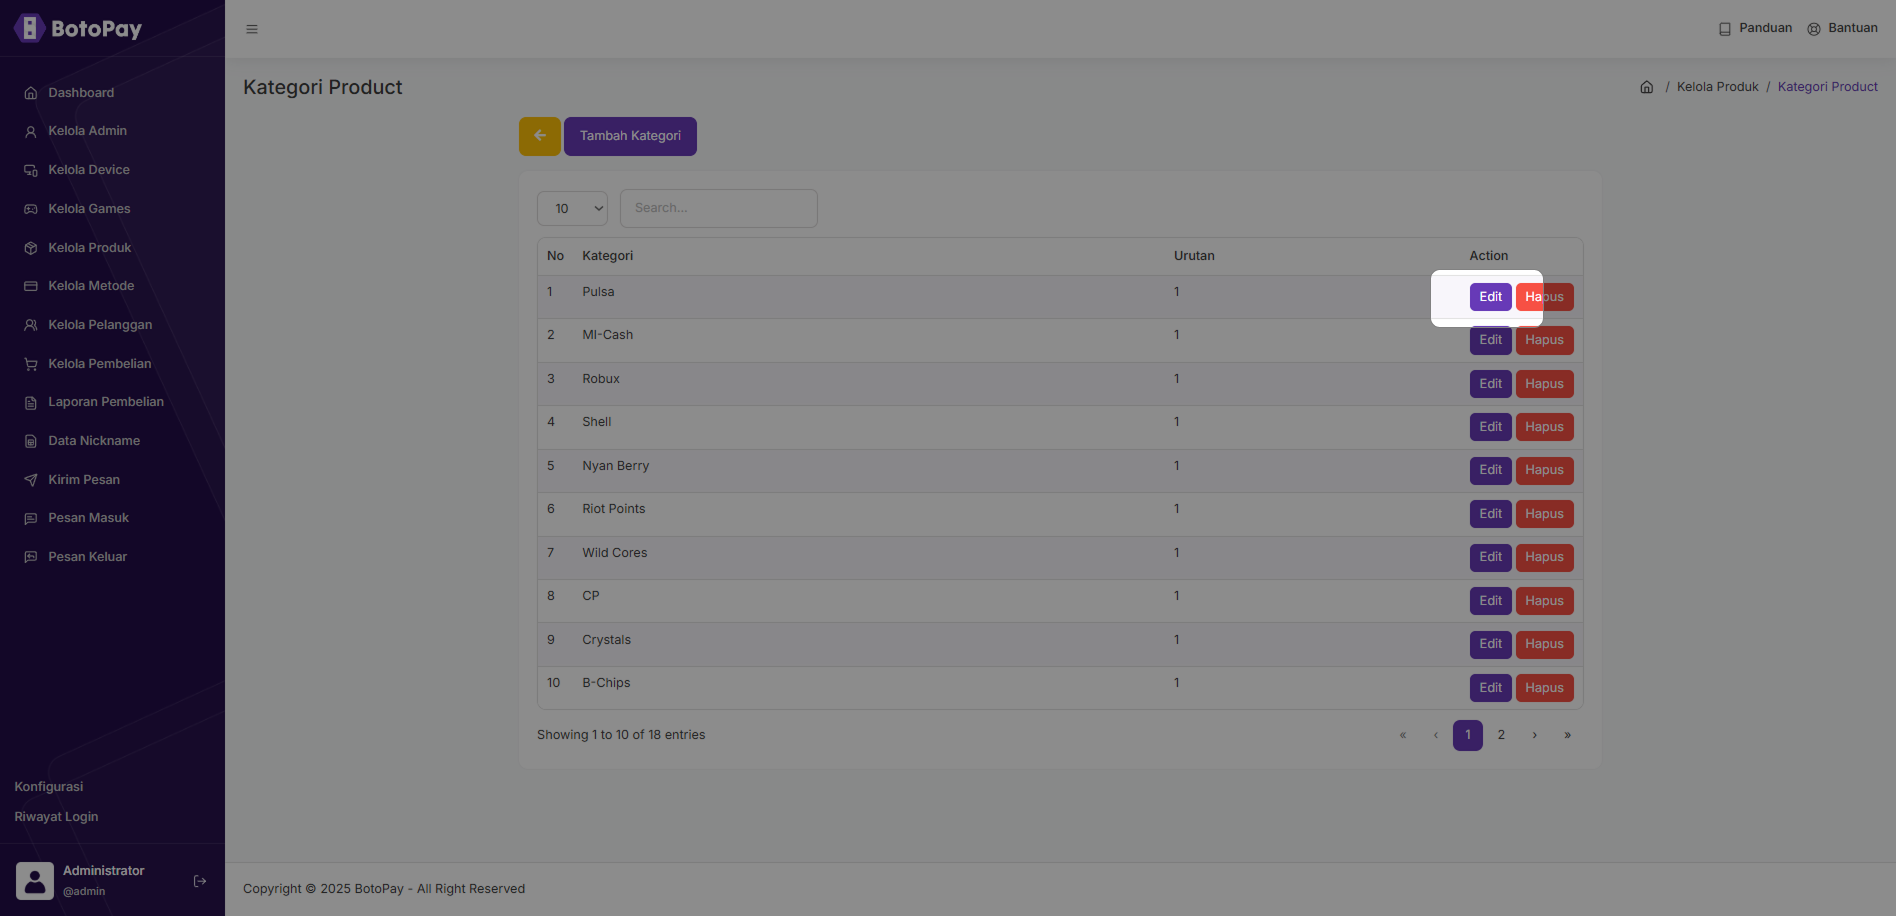1896x916 pixels.
Task: Click the Dashboard home icon in sidebar
Action: [31, 93]
